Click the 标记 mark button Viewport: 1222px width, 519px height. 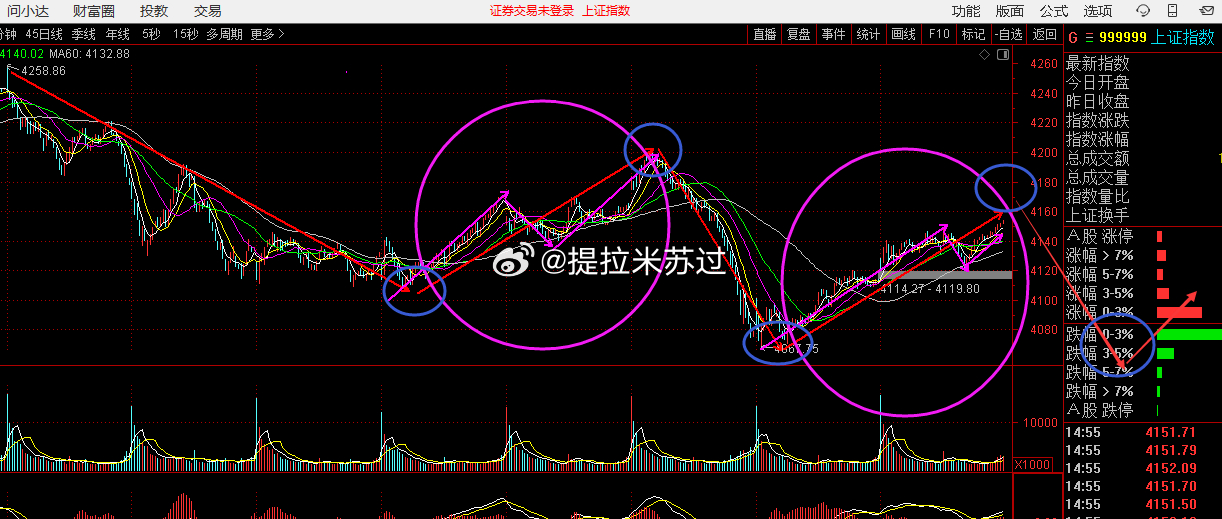coord(973,34)
